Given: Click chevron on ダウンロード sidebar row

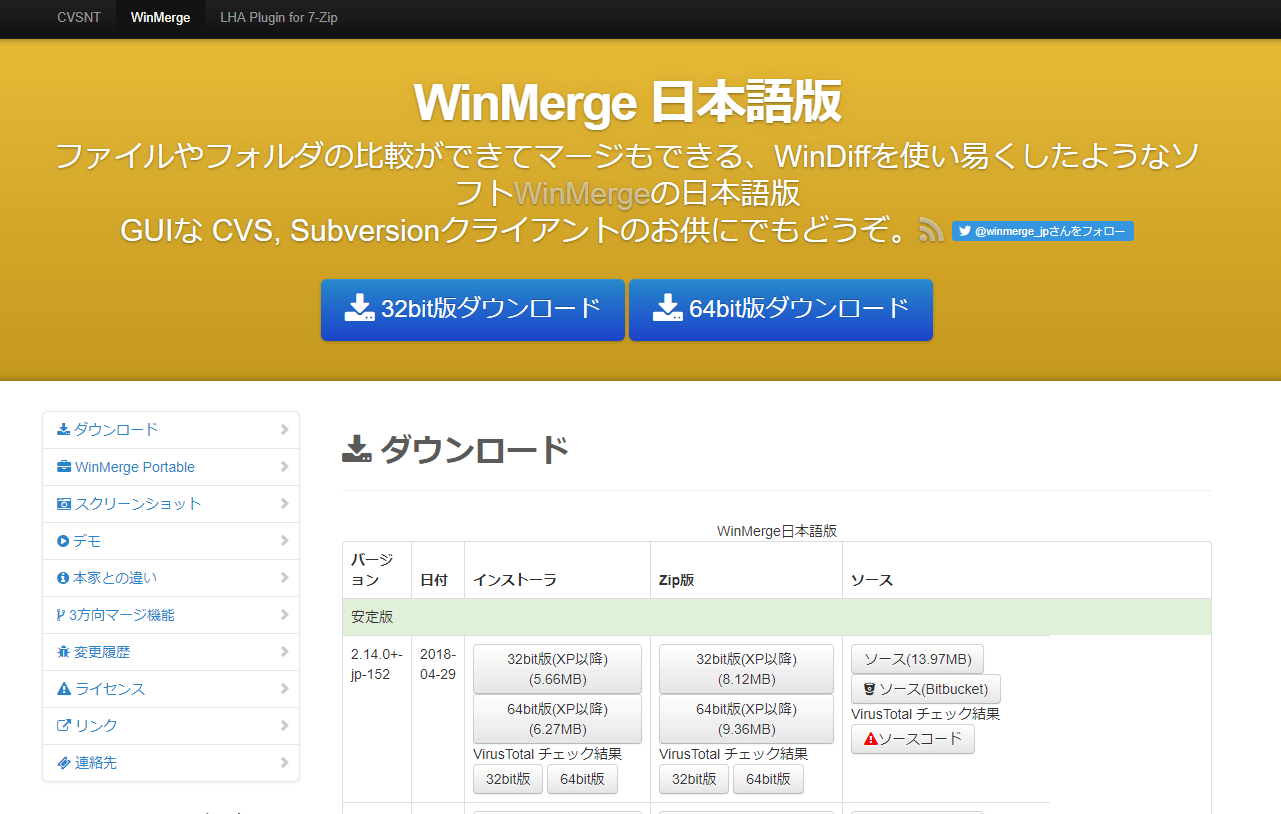Looking at the screenshot, I should [x=284, y=430].
